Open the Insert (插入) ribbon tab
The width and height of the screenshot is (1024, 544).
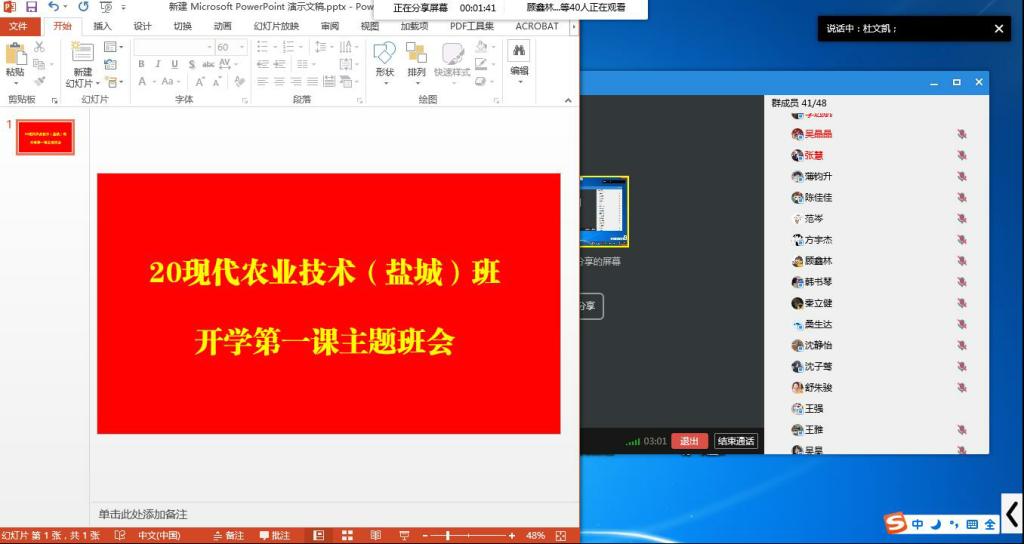click(102, 26)
